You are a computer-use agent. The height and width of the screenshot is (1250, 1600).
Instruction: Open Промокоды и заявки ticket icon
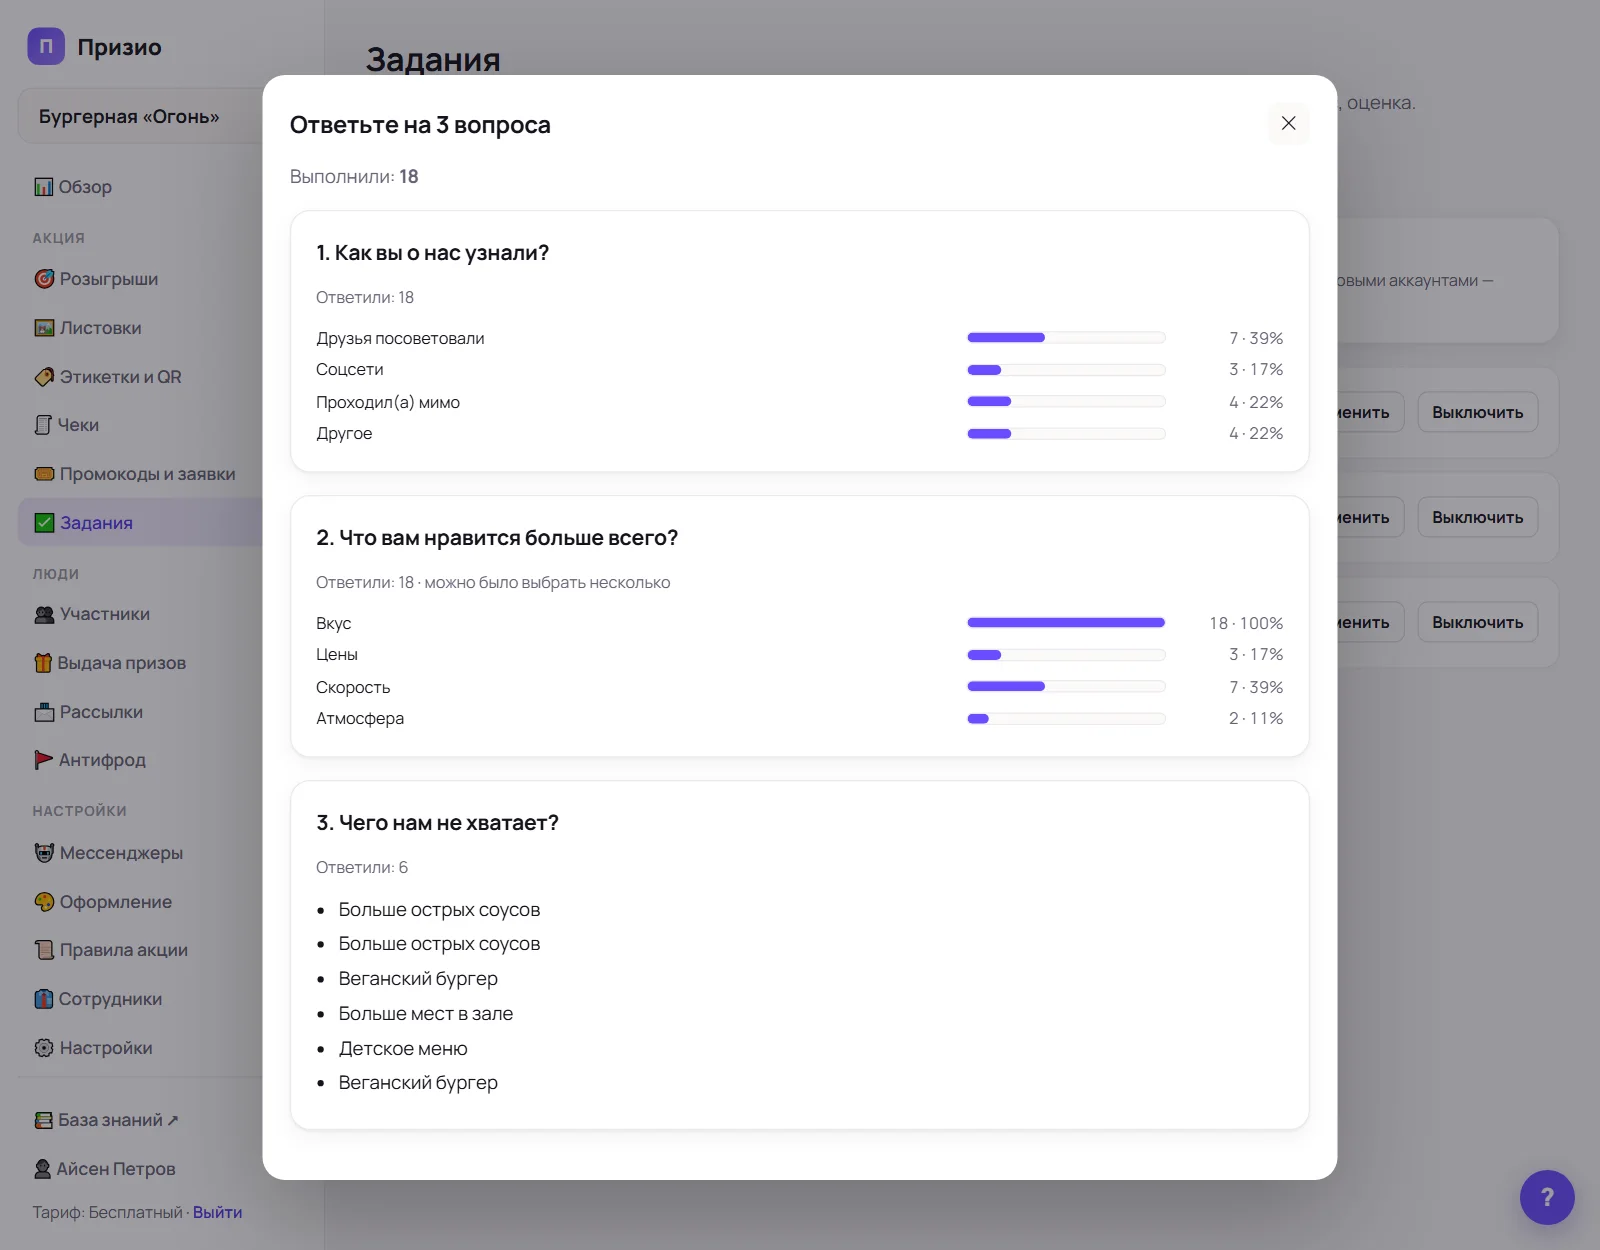[x=44, y=474]
